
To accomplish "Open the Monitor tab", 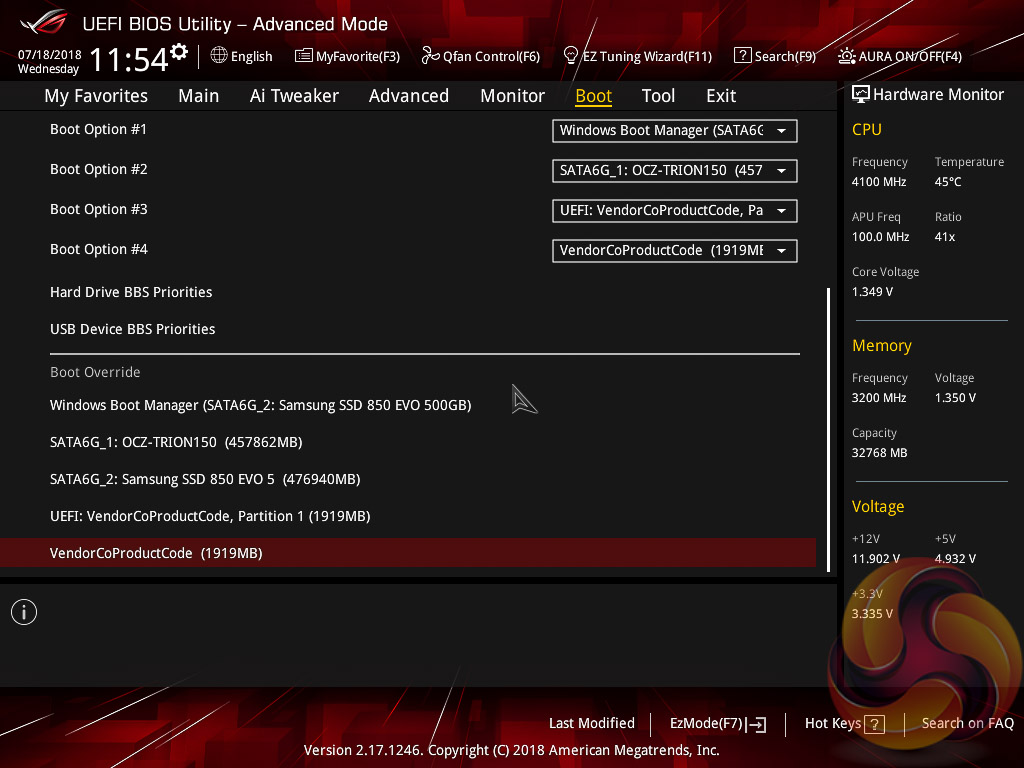I will click(x=513, y=96).
